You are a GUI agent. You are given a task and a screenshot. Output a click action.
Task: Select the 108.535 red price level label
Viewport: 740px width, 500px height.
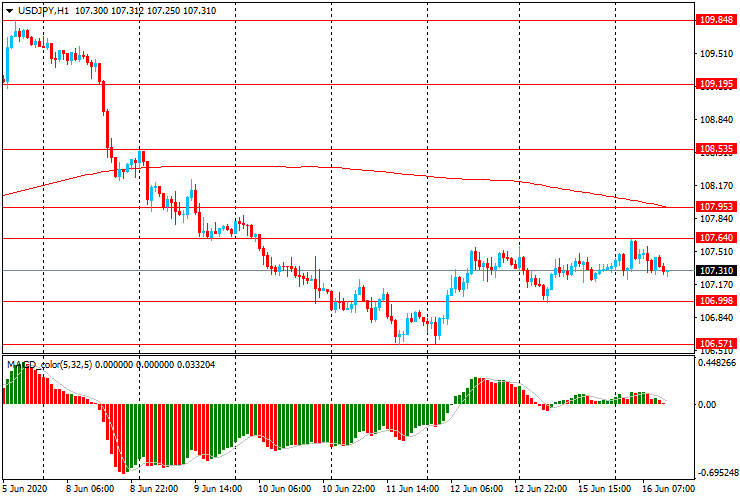(x=716, y=149)
